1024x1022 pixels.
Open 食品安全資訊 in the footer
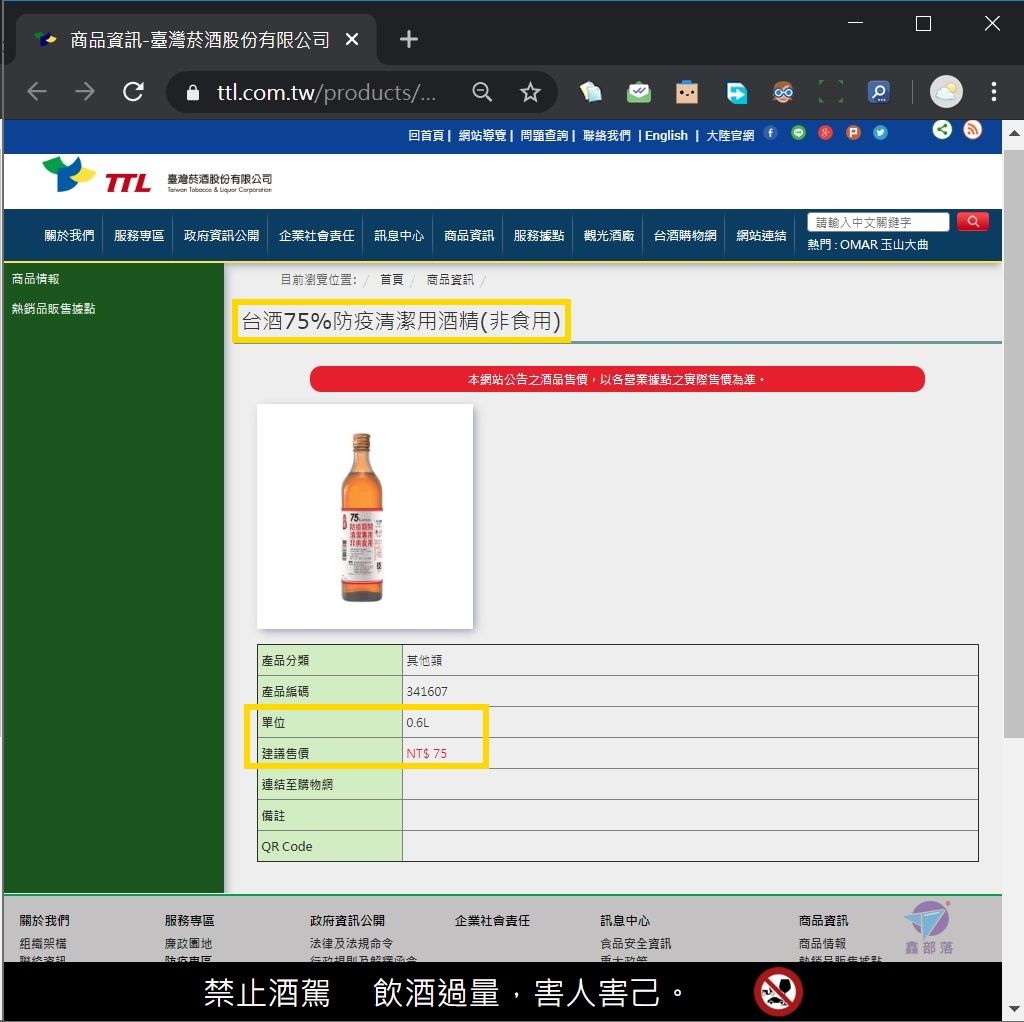click(635, 943)
